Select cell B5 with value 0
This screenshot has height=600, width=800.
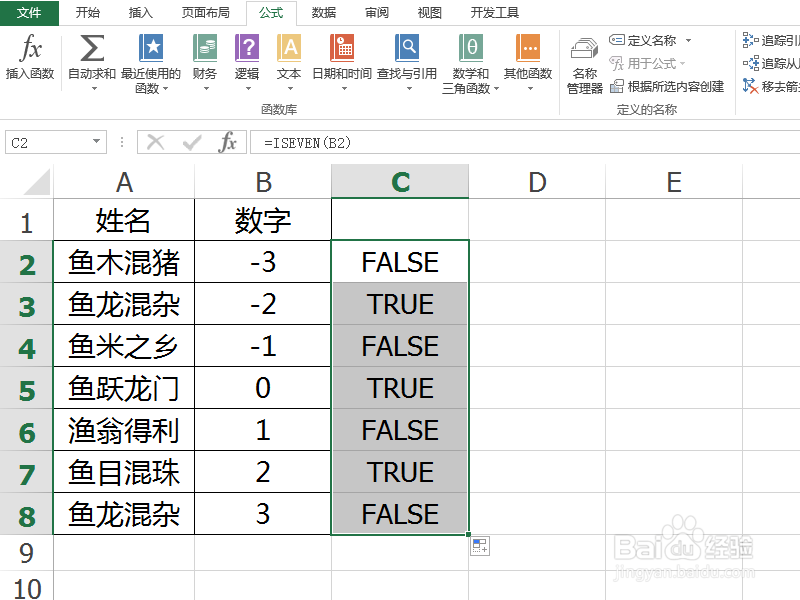[x=263, y=388]
